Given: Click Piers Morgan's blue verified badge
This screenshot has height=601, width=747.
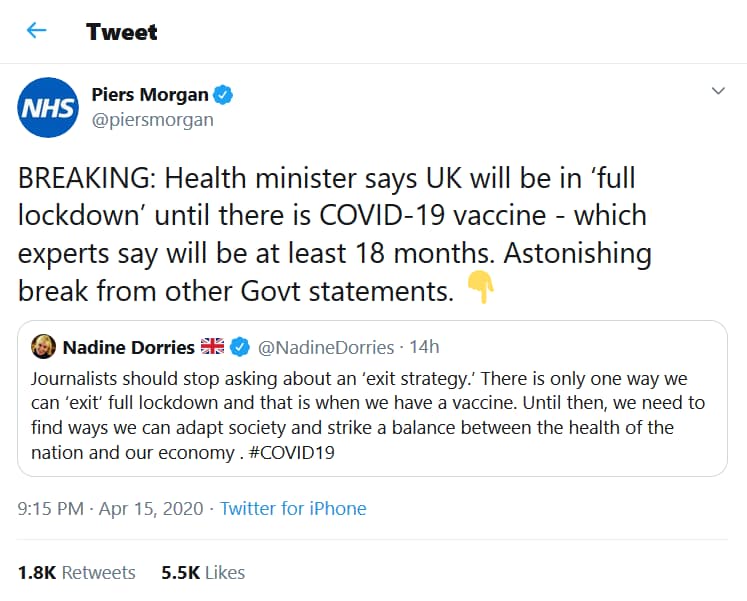Looking at the screenshot, I should pyautogui.click(x=225, y=96).
